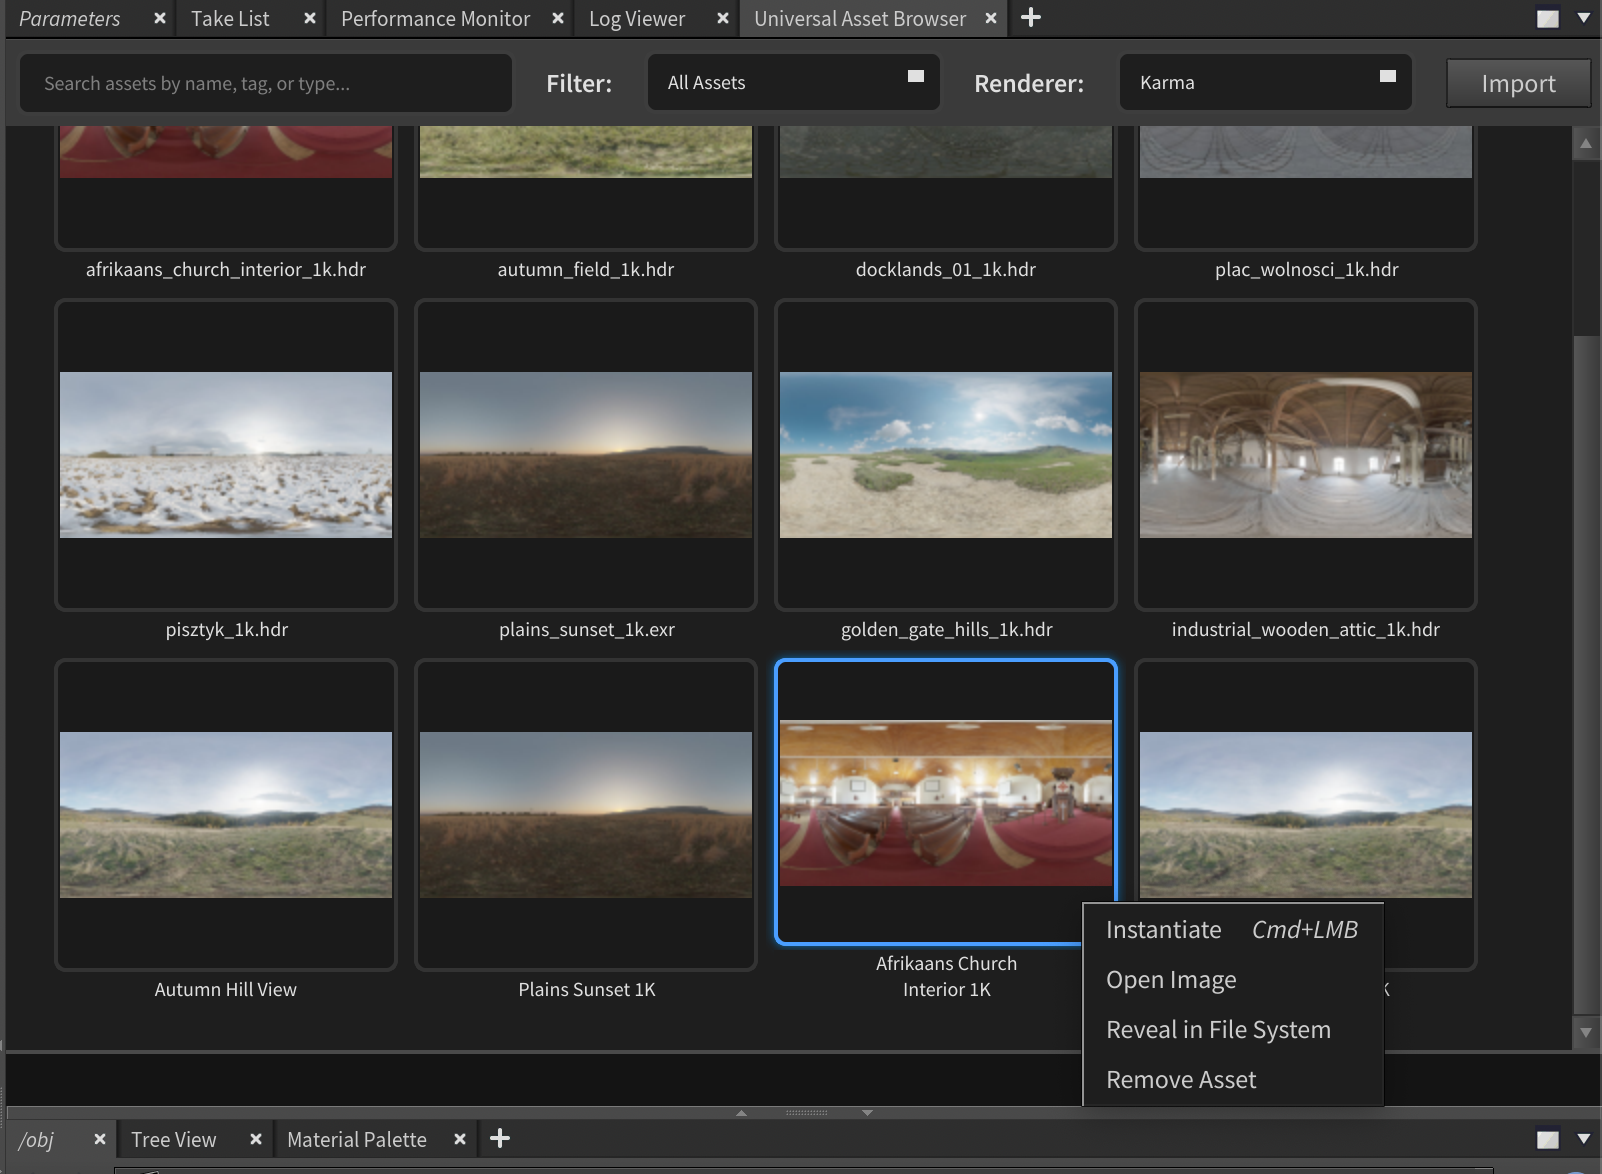Switch to the Performance Monitor tab
Screen dimensions: 1602x1174
click(x=435, y=19)
